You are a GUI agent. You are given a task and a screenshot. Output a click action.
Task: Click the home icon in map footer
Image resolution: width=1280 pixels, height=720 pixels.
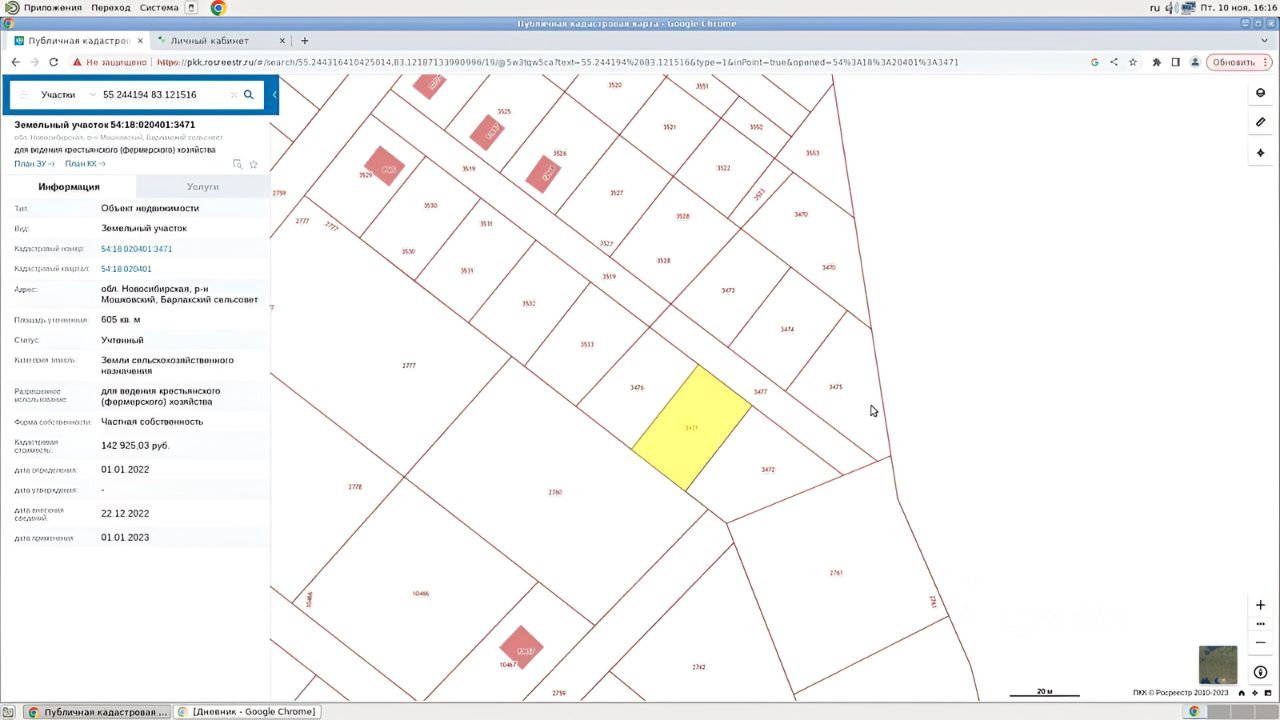(1242, 692)
